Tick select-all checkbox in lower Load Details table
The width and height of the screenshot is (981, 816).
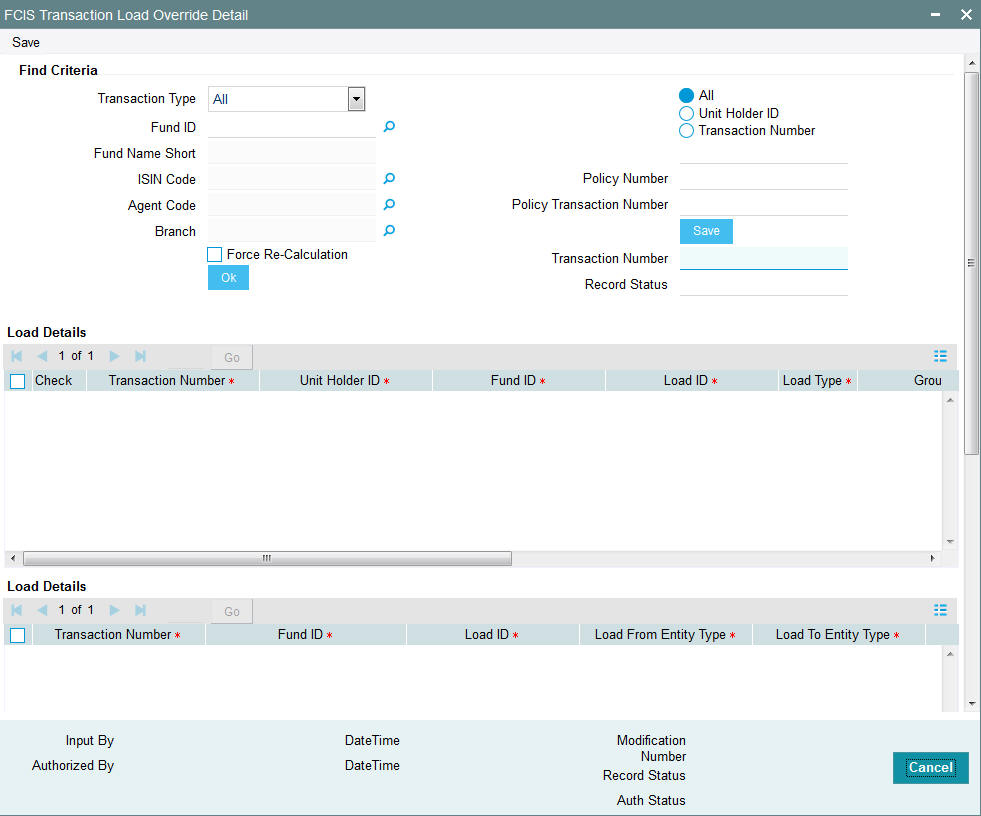pos(18,635)
